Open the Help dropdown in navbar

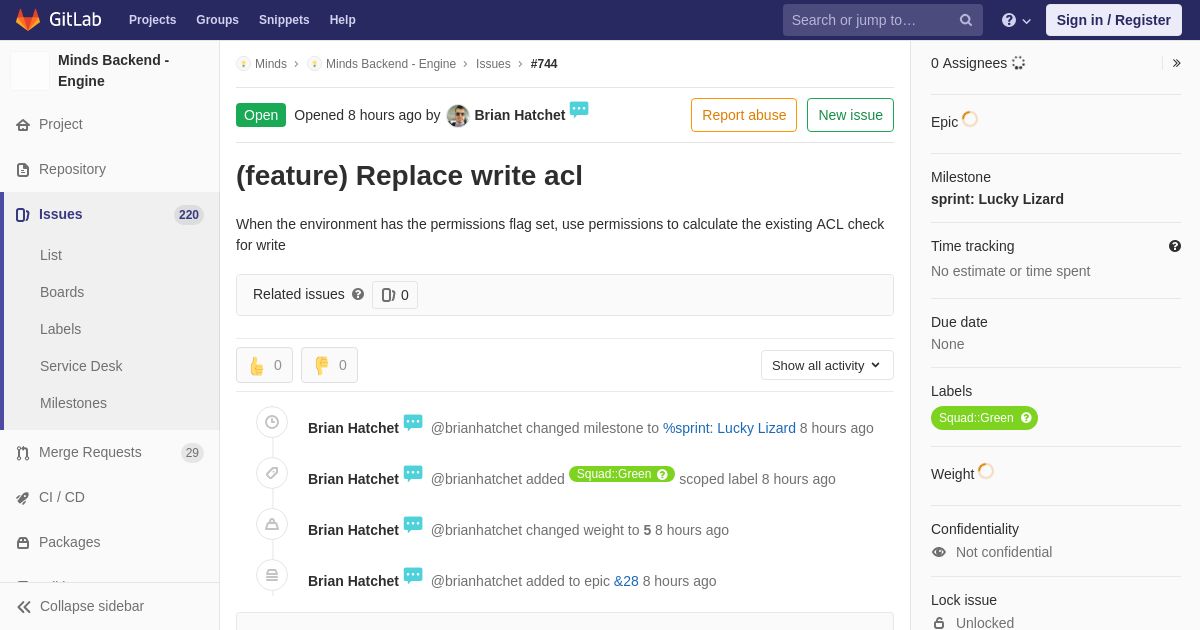click(x=1016, y=20)
